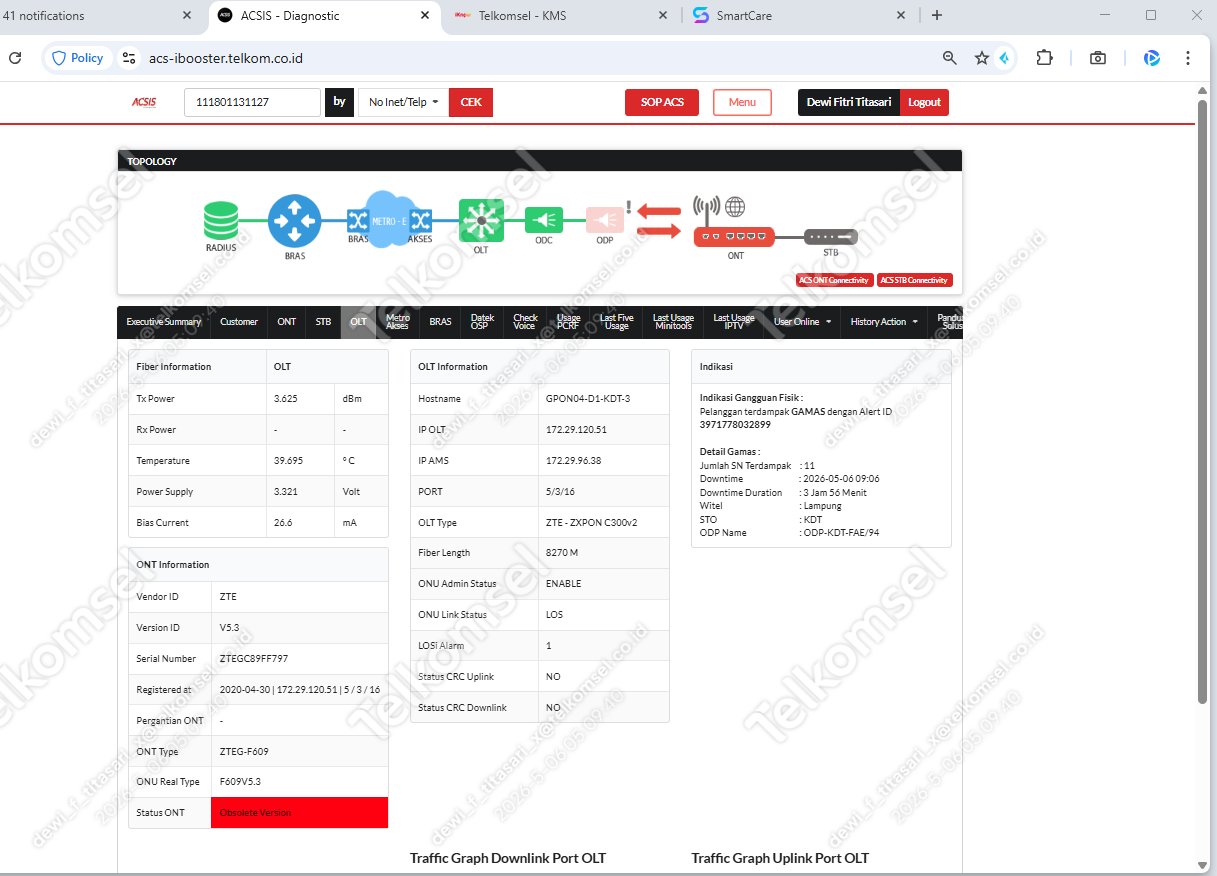This screenshot has width=1217, height=876.
Task: Close the Telkomsel - KMS tab
Action: tap(663, 16)
